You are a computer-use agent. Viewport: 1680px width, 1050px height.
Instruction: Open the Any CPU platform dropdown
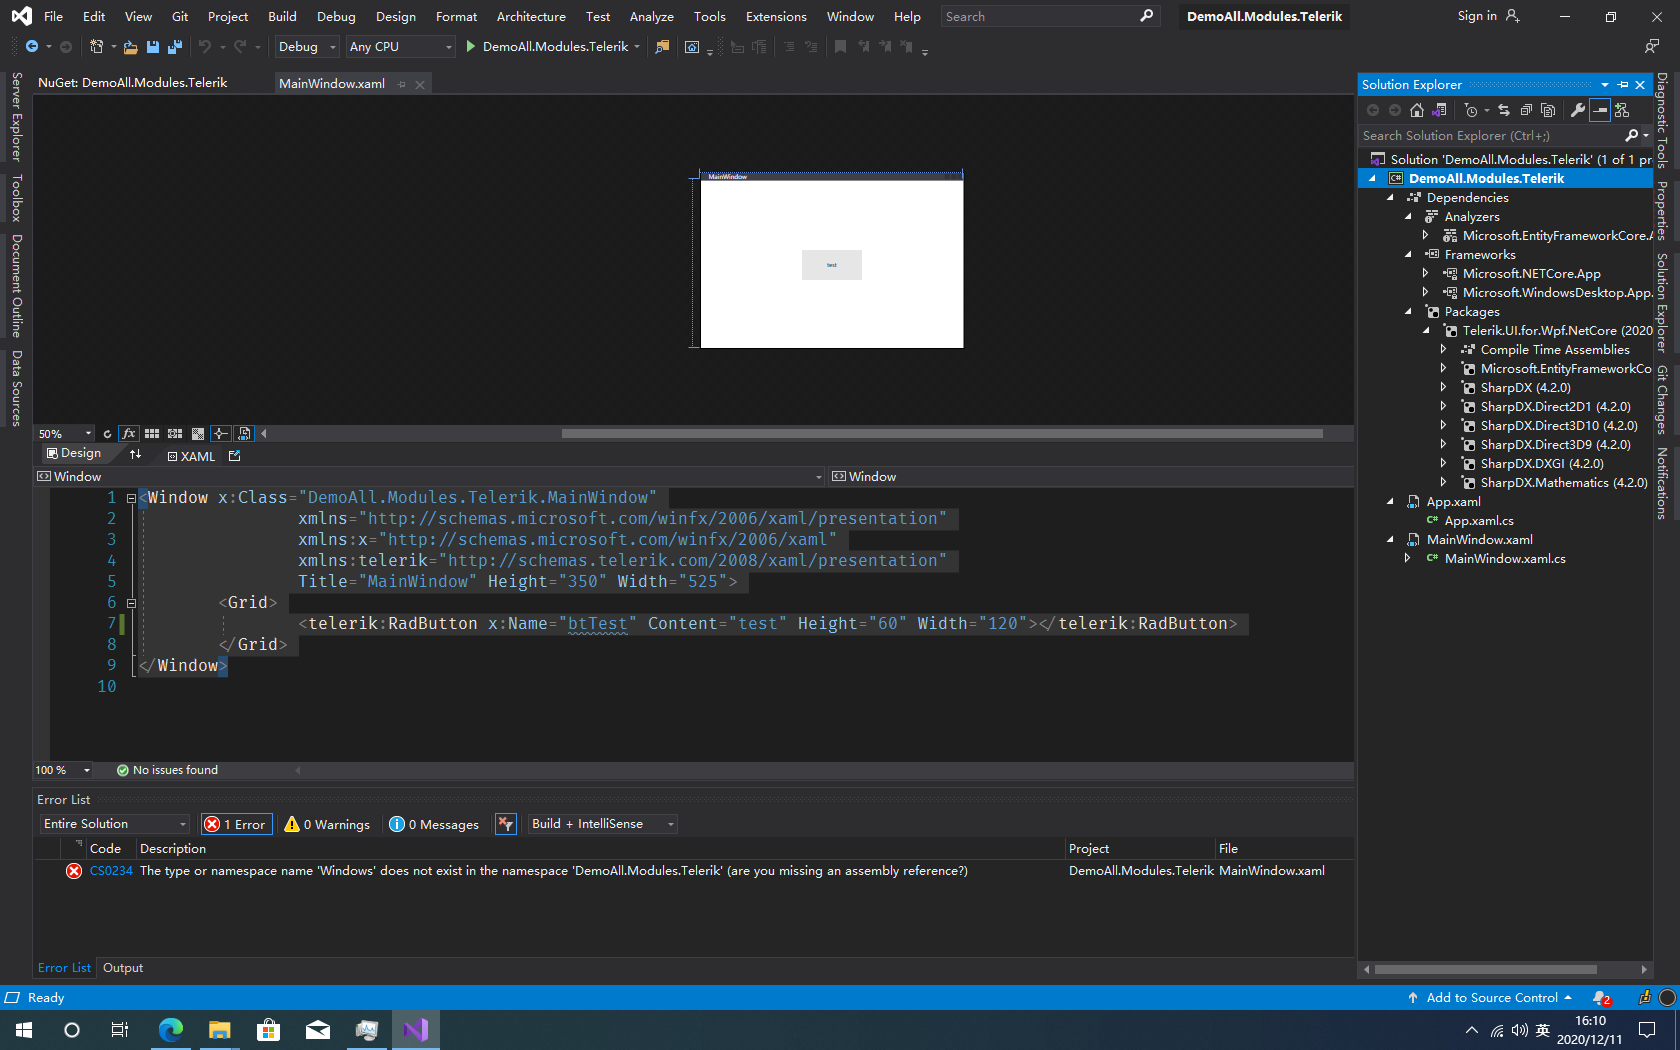coord(400,47)
